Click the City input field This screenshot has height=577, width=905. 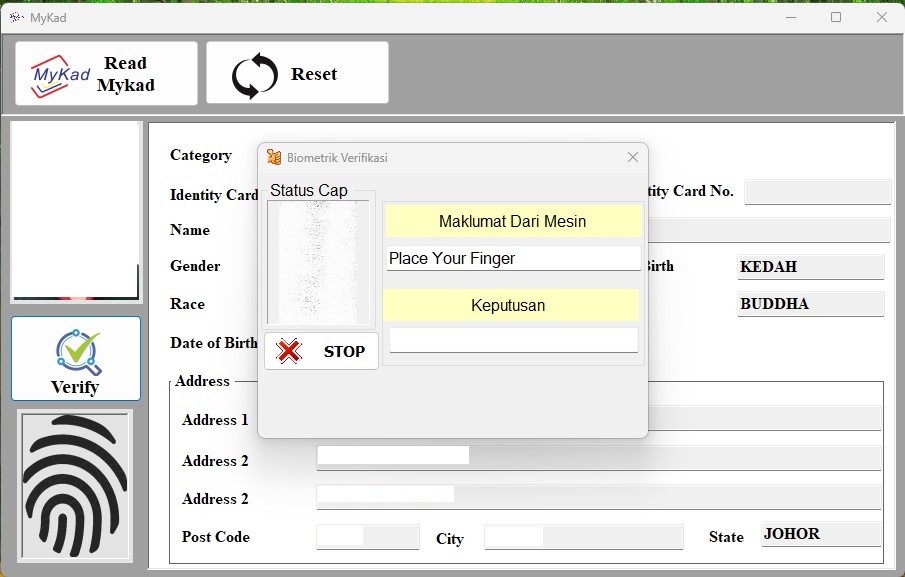pyautogui.click(x=583, y=537)
